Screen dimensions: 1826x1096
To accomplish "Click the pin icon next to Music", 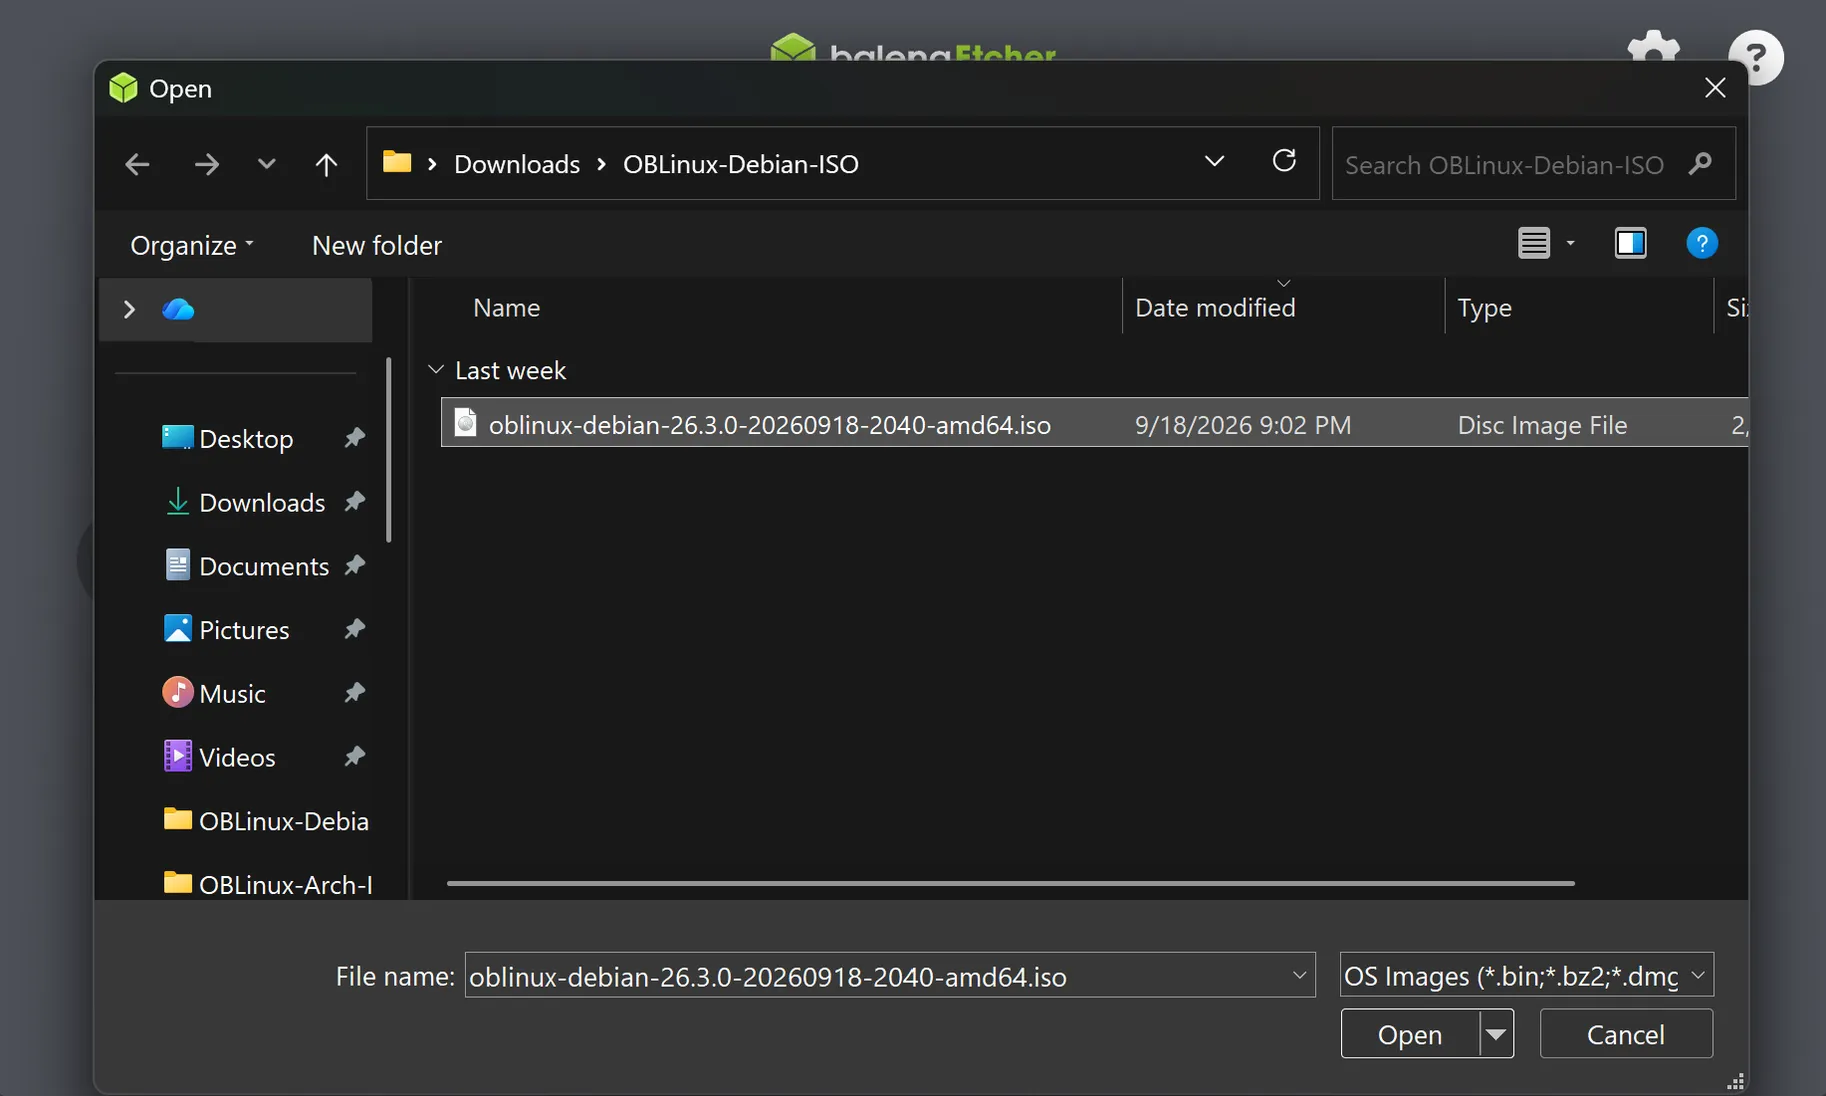I will tap(354, 692).
